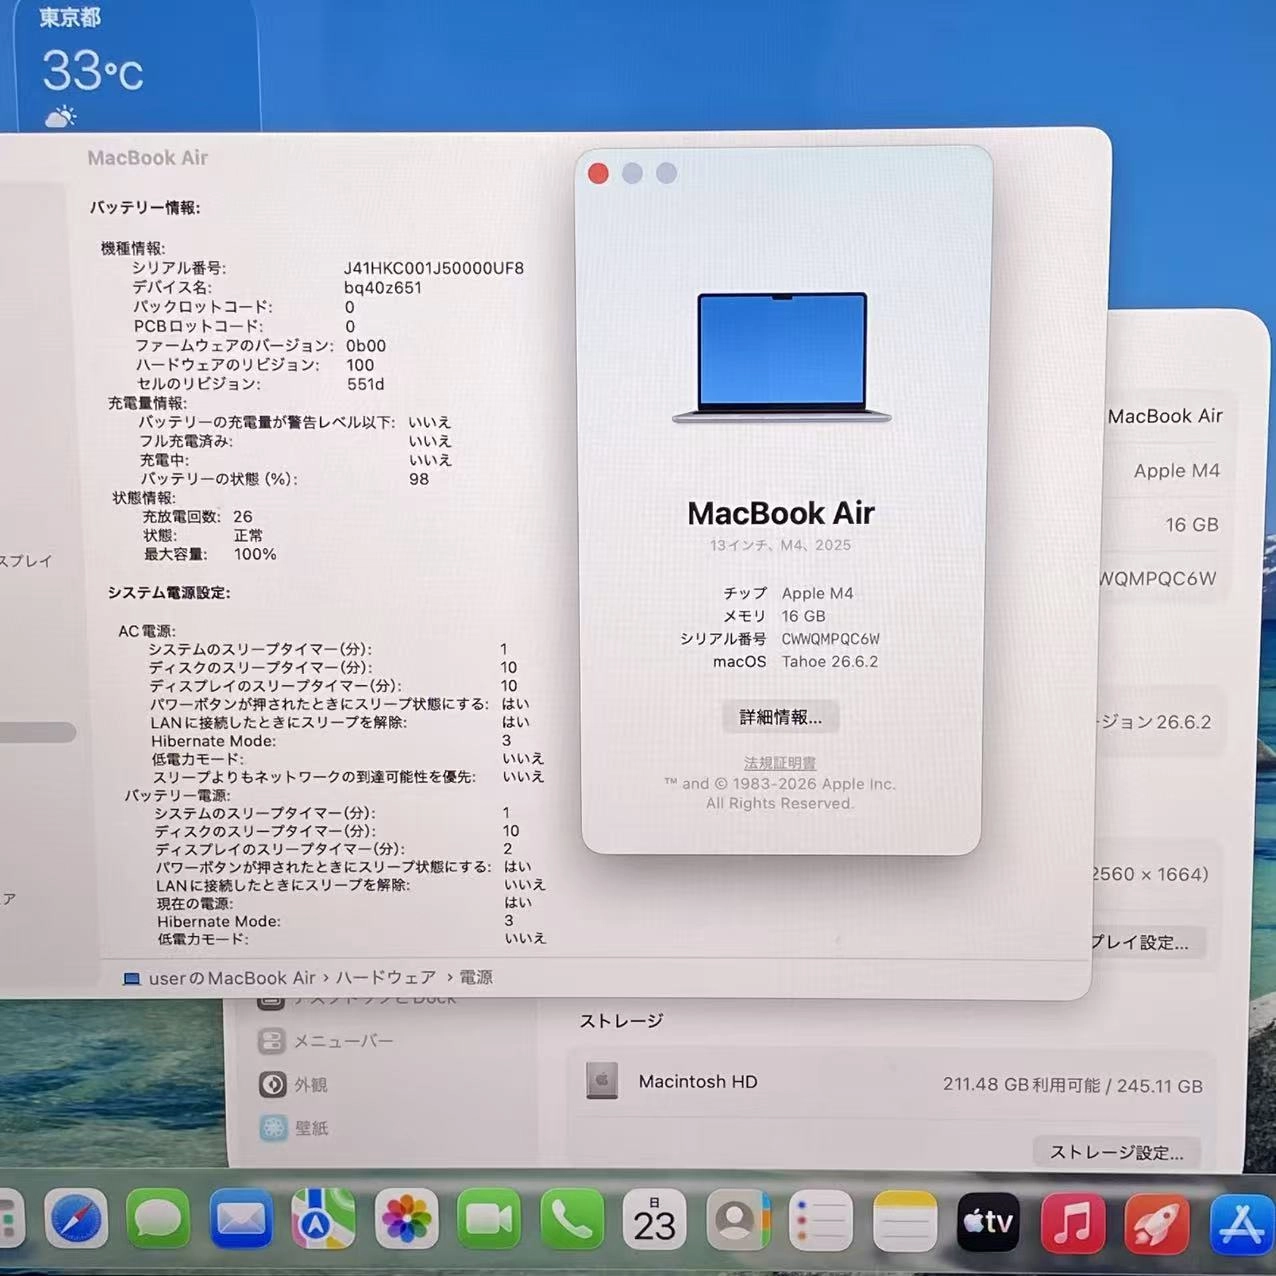This screenshot has height=1276, width=1276.
Task: Select 外観 in the Settings sidebar
Action: coord(310,1084)
